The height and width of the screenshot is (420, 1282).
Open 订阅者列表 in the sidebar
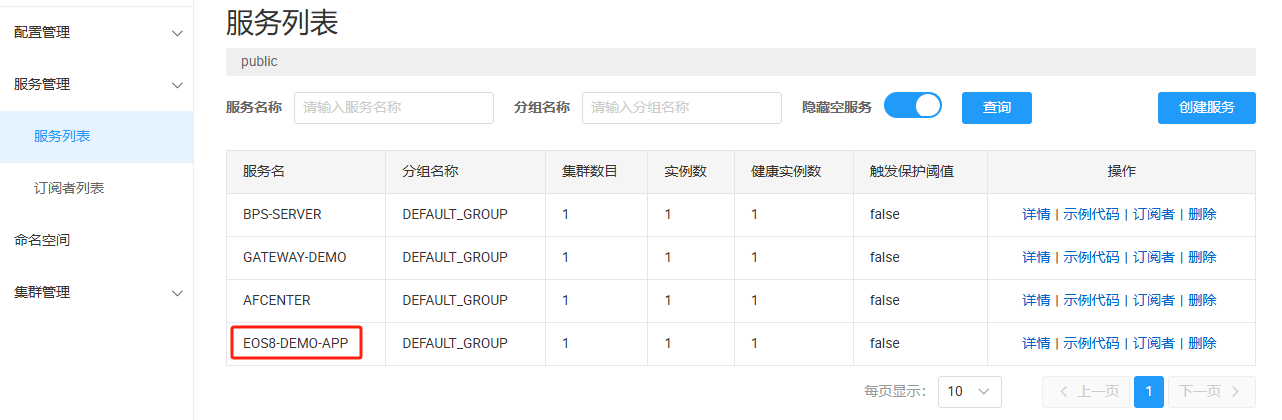point(69,189)
